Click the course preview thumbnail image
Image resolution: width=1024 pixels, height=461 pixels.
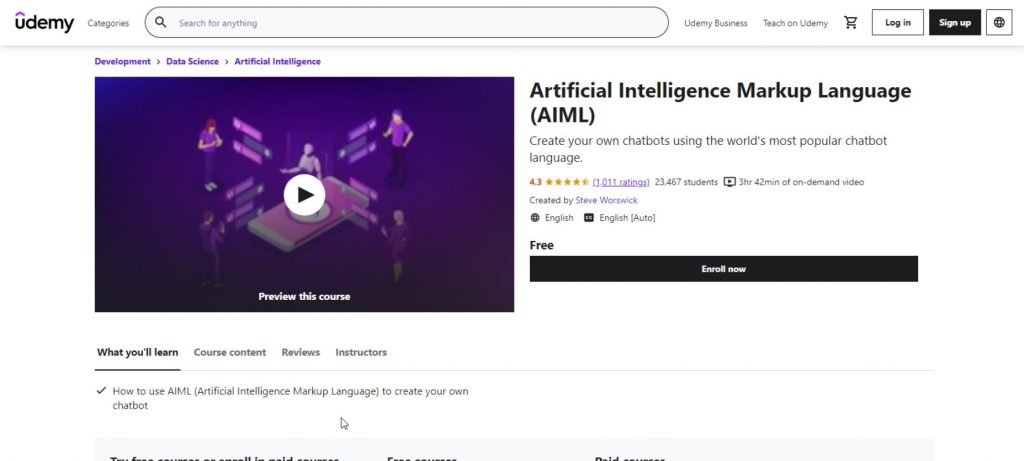[x=304, y=194]
